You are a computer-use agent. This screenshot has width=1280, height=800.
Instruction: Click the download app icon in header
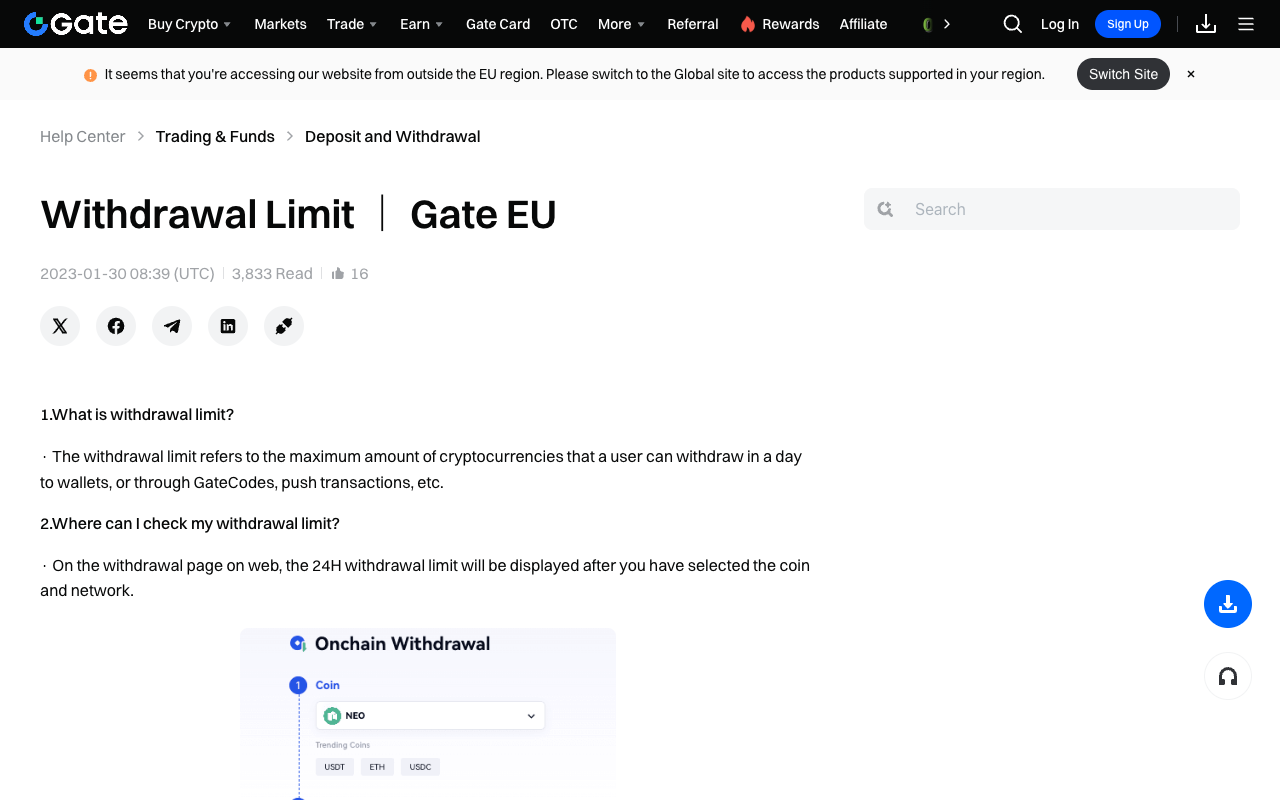pos(1206,24)
